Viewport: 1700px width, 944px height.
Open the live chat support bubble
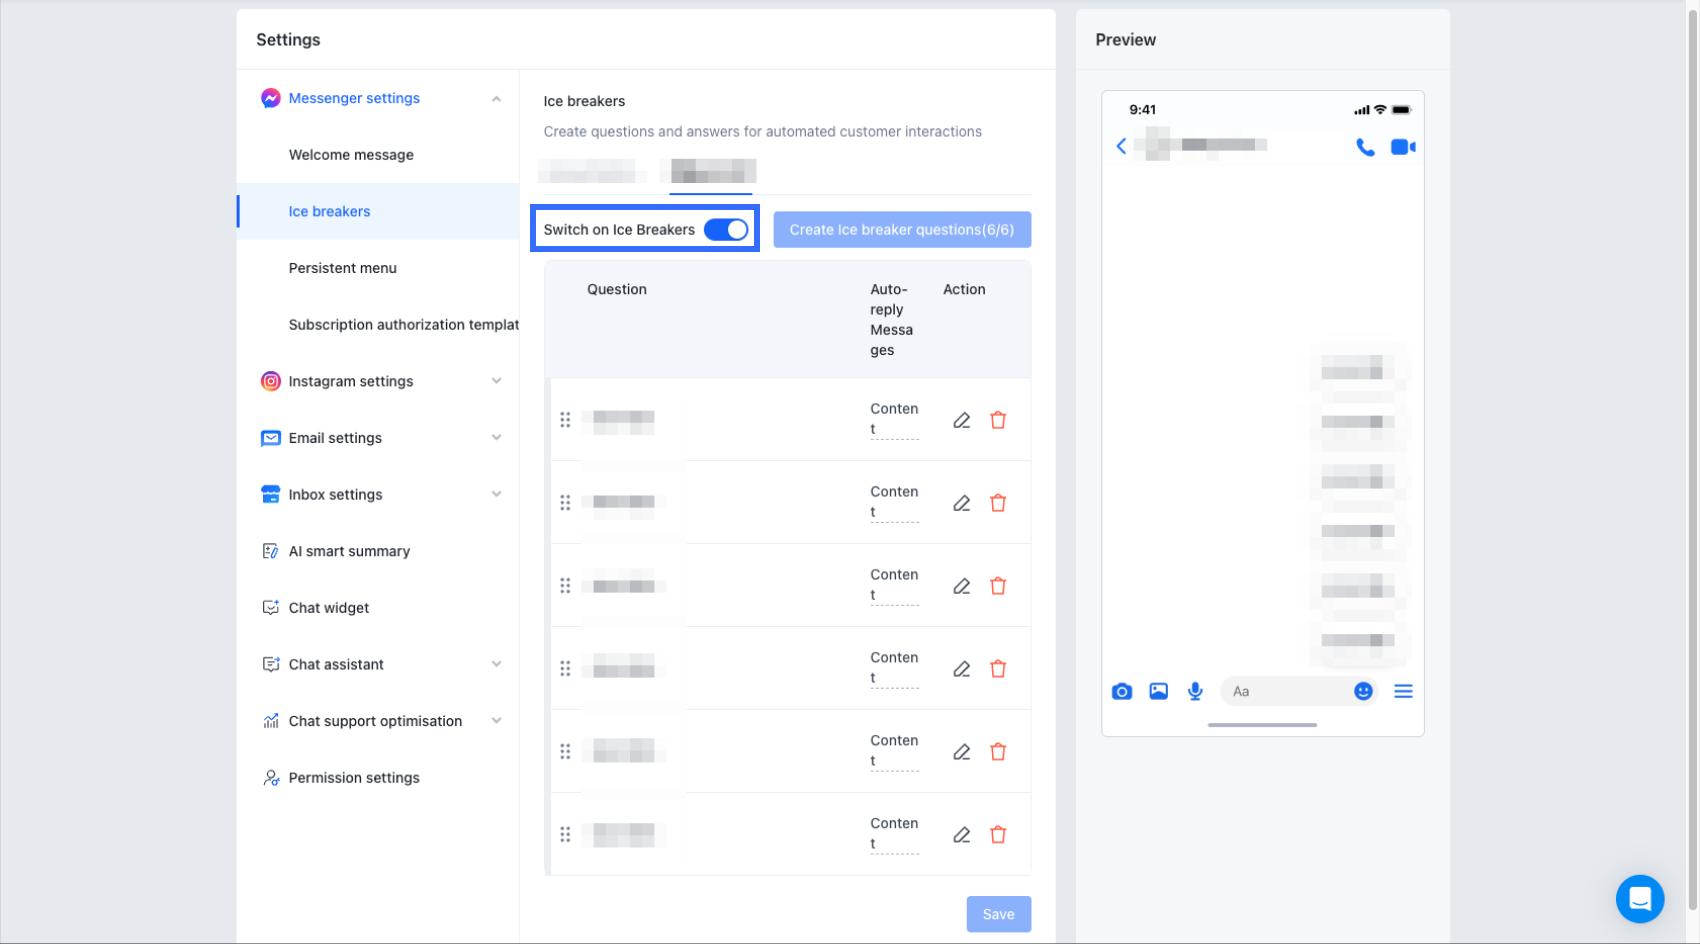(1639, 899)
